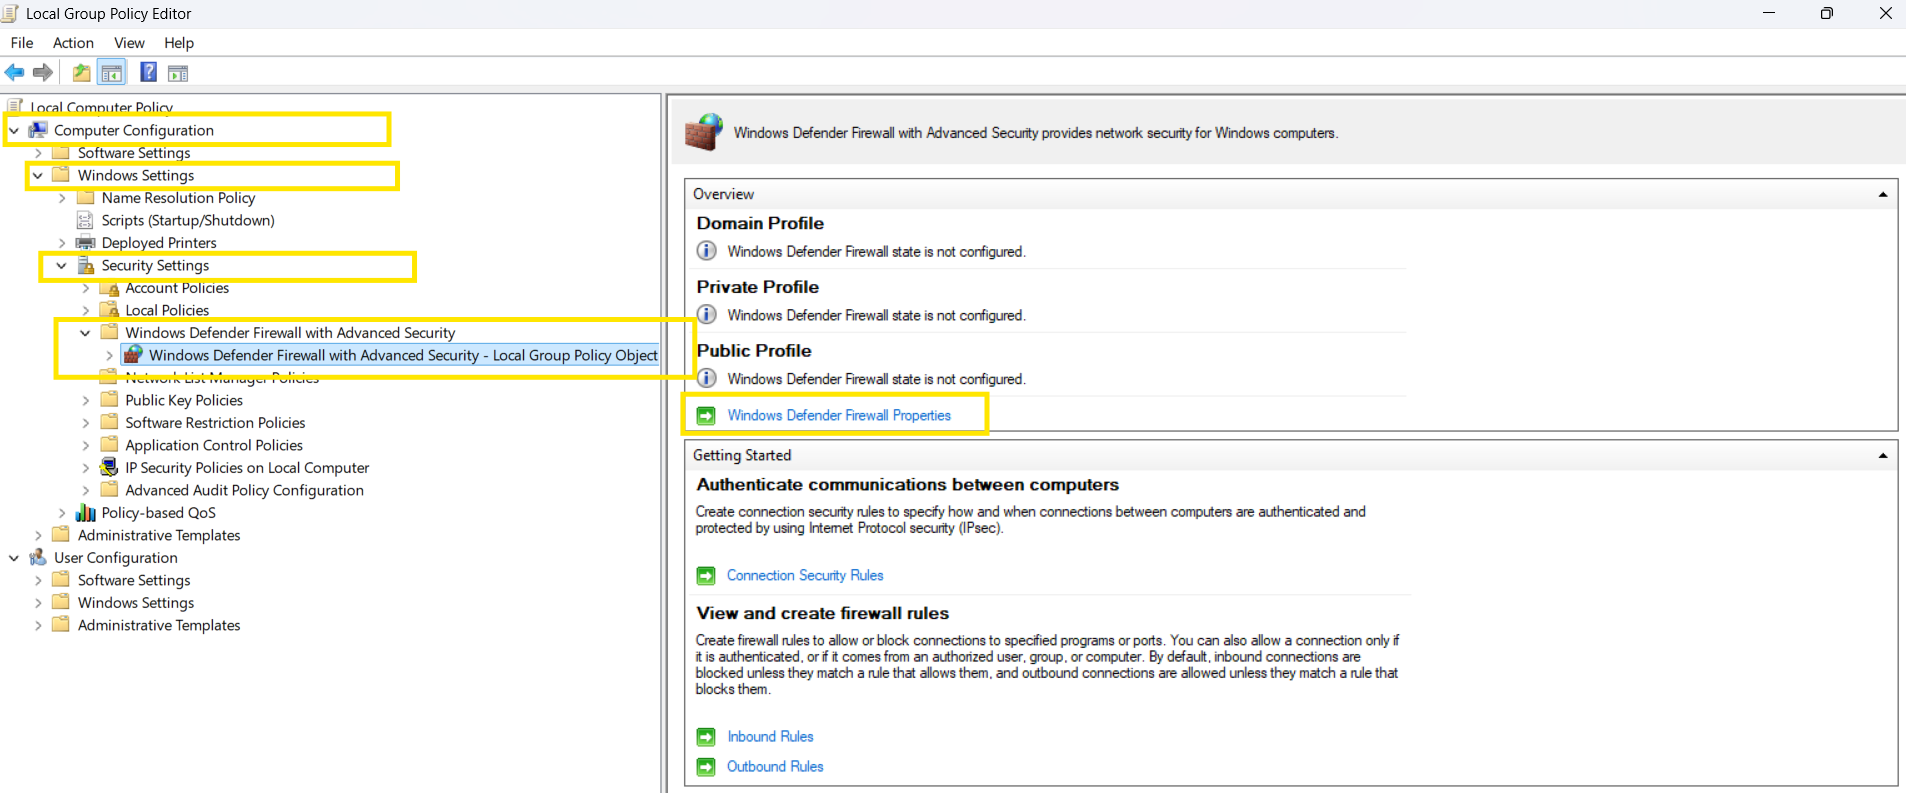
Task: Follow the Outbound Rules link
Action: (x=775, y=766)
